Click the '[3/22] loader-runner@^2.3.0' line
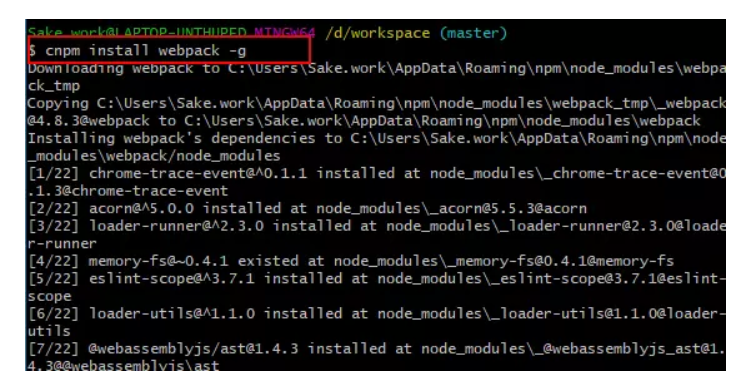This screenshot has height=371, width=729. [x=377, y=226]
